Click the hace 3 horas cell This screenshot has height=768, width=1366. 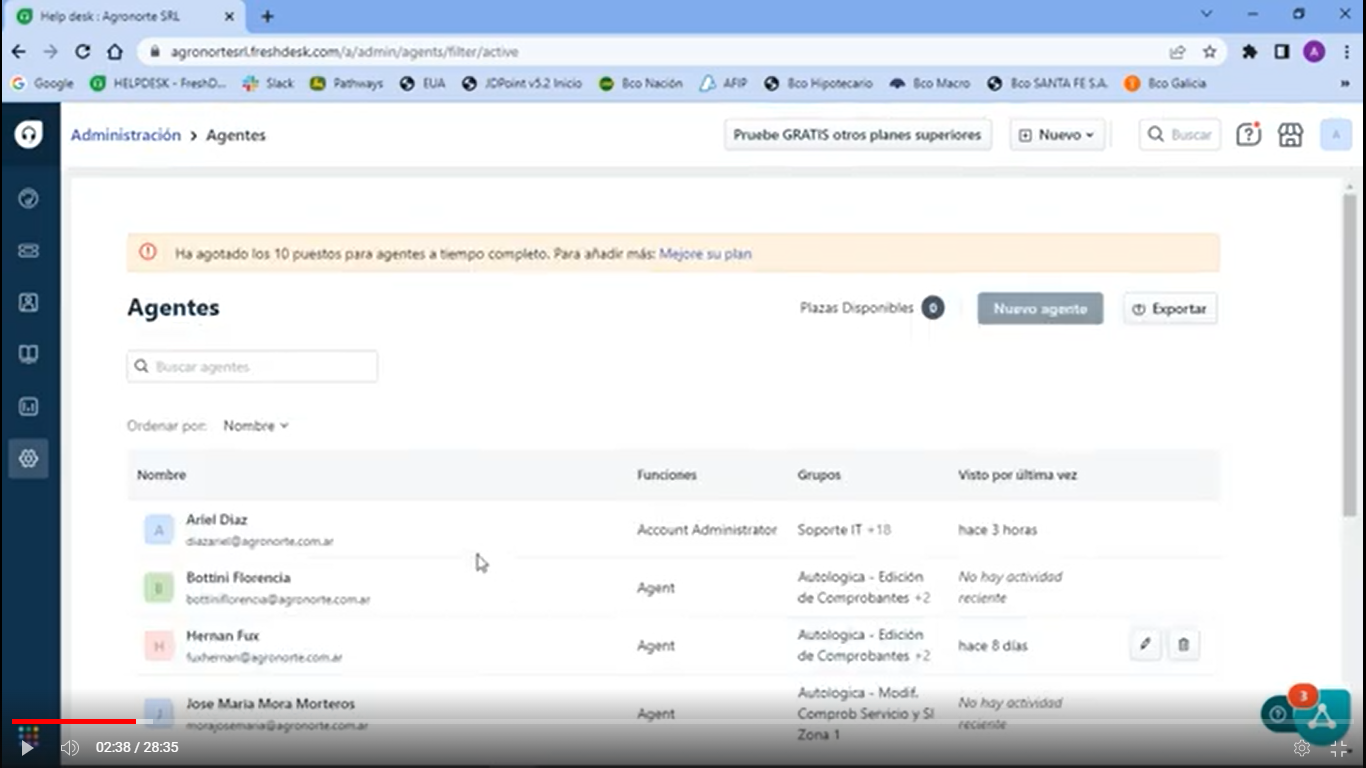pyautogui.click(x=997, y=530)
